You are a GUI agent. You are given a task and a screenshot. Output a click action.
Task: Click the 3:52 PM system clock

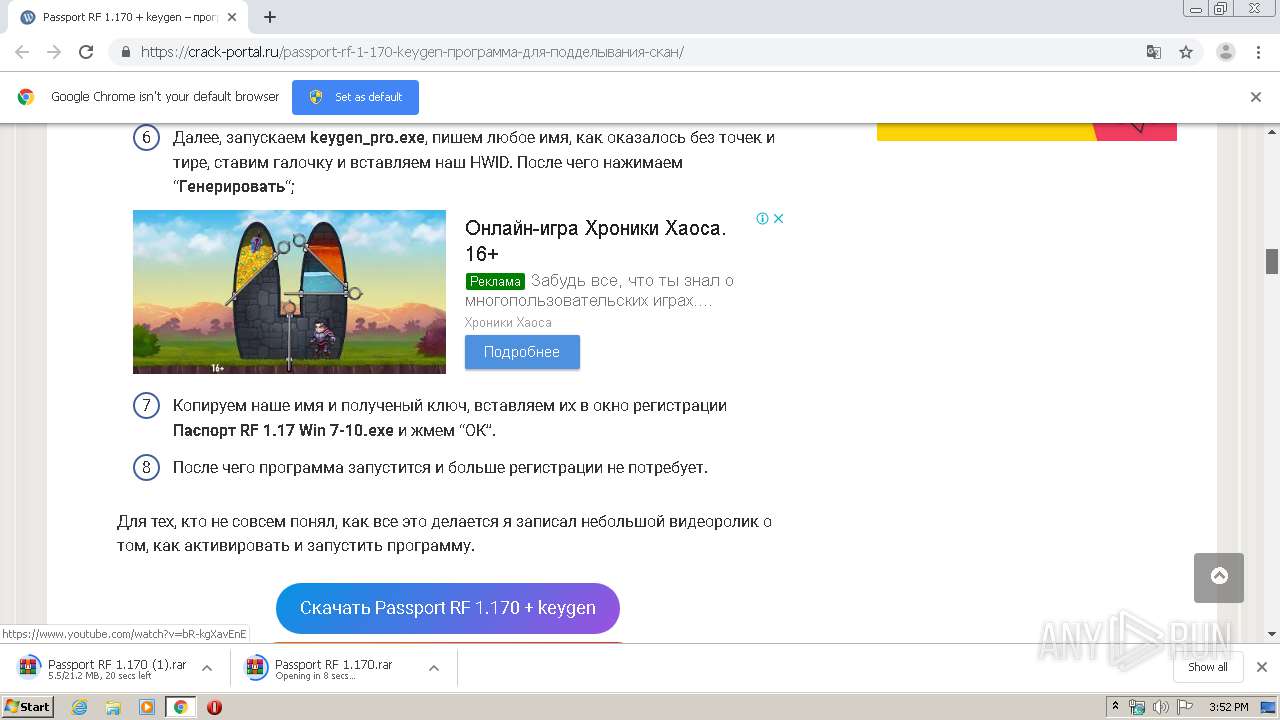click(1228, 707)
